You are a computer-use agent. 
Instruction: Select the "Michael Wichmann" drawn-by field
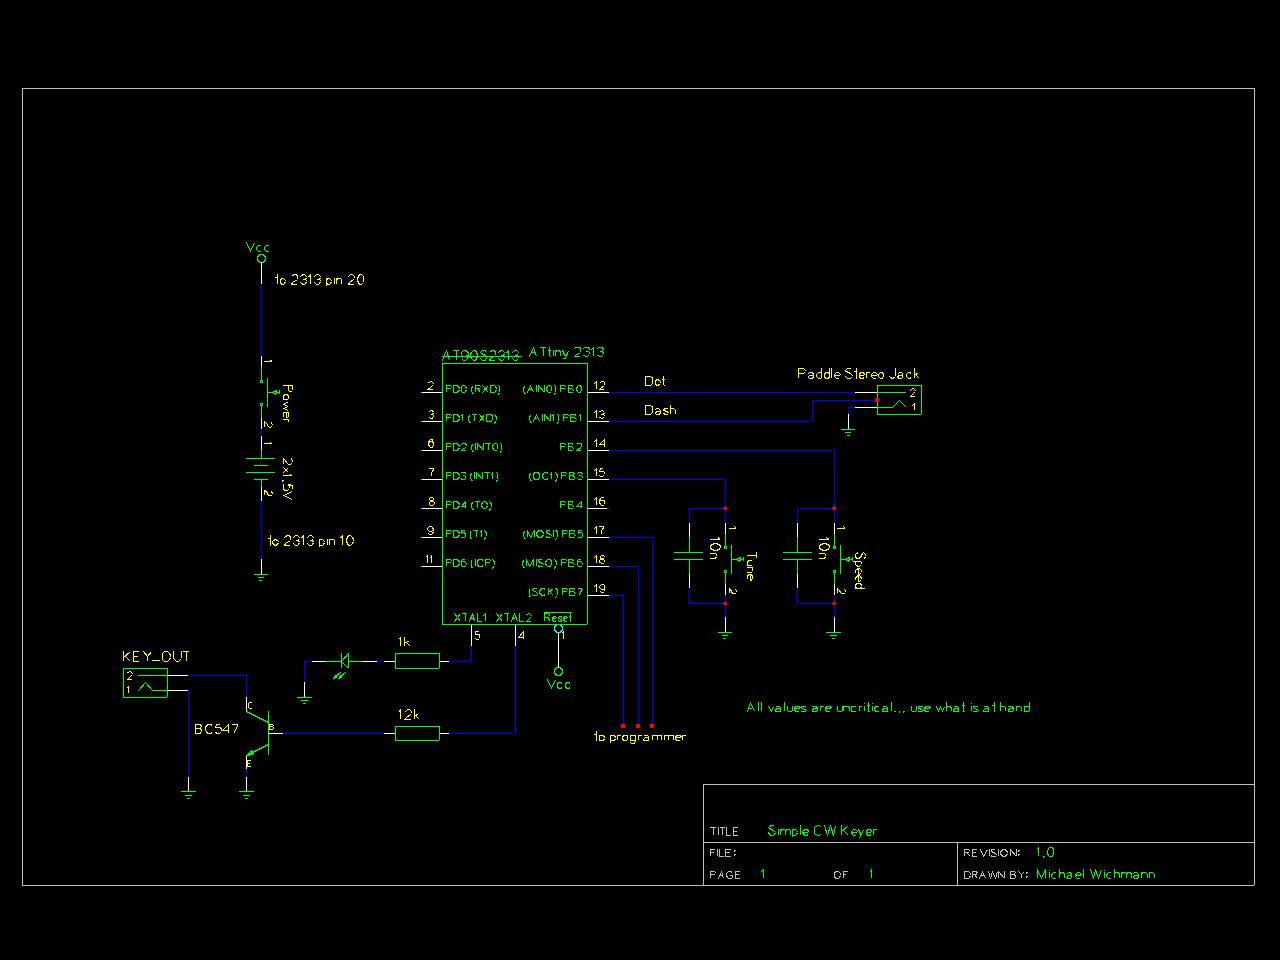[1095, 874]
